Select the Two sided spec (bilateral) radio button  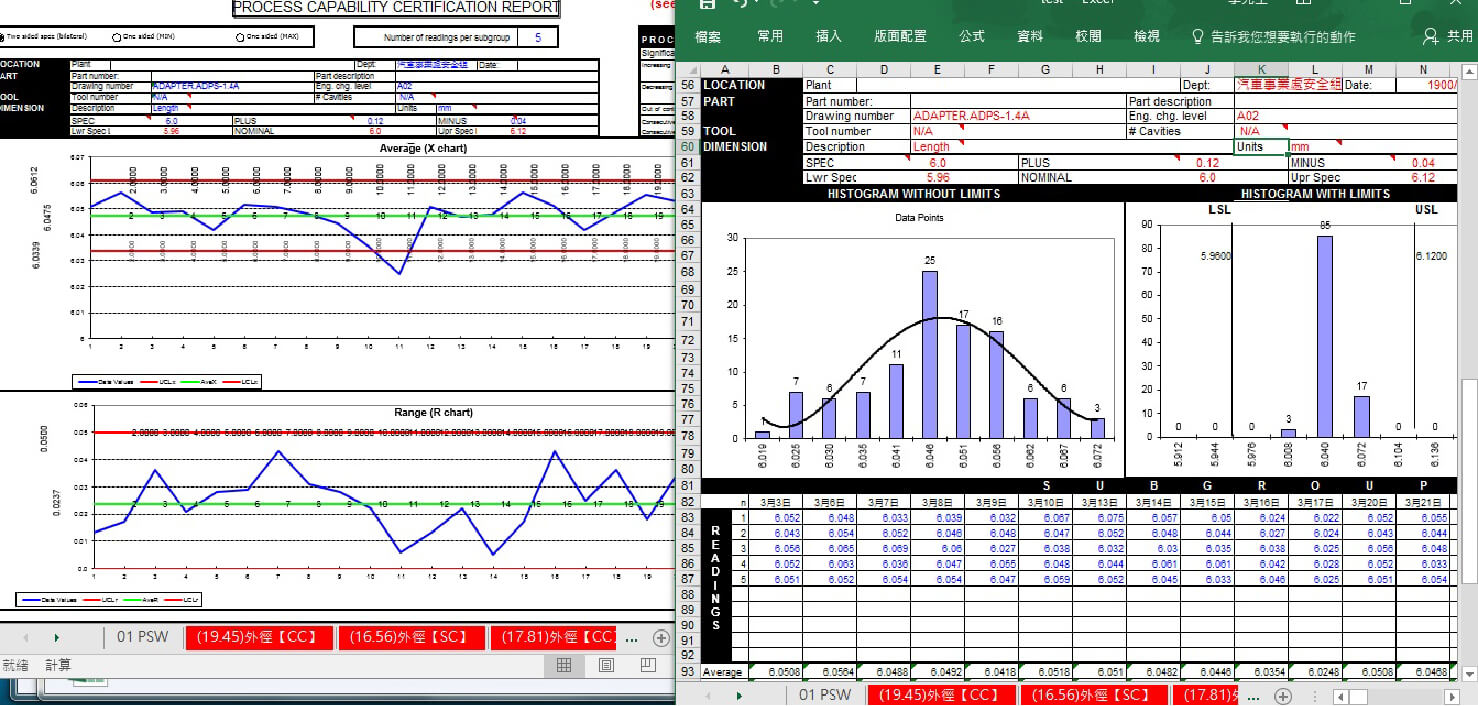pos(3,38)
